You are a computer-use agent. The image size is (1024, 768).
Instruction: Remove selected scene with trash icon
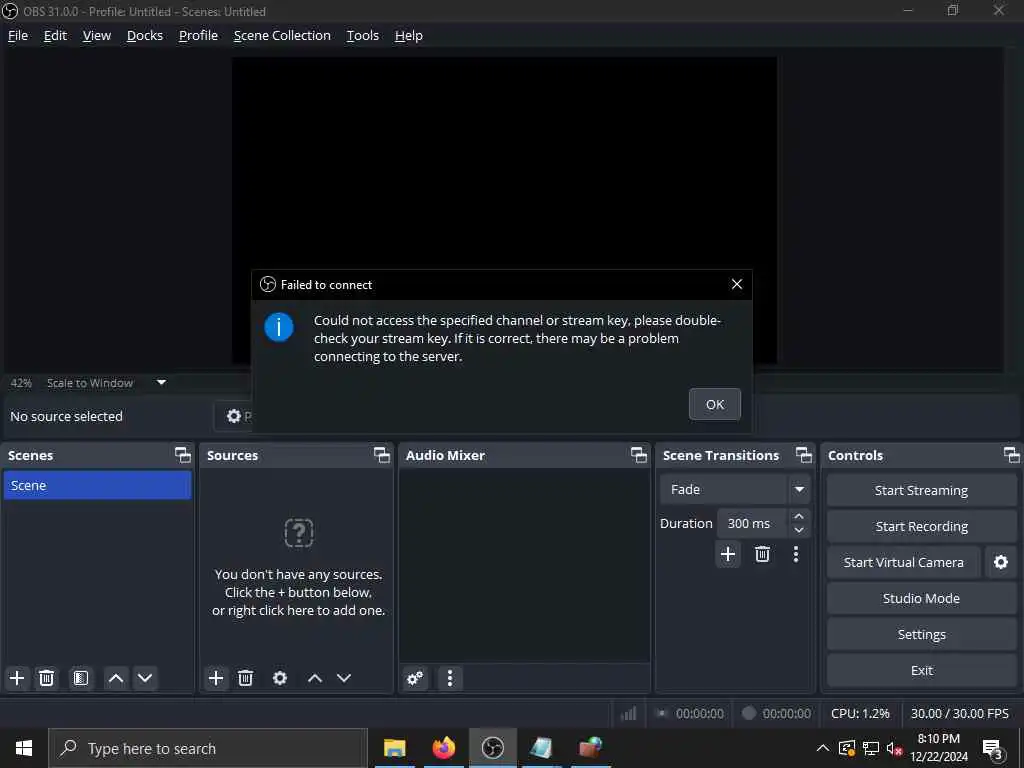pyautogui.click(x=46, y=678)
